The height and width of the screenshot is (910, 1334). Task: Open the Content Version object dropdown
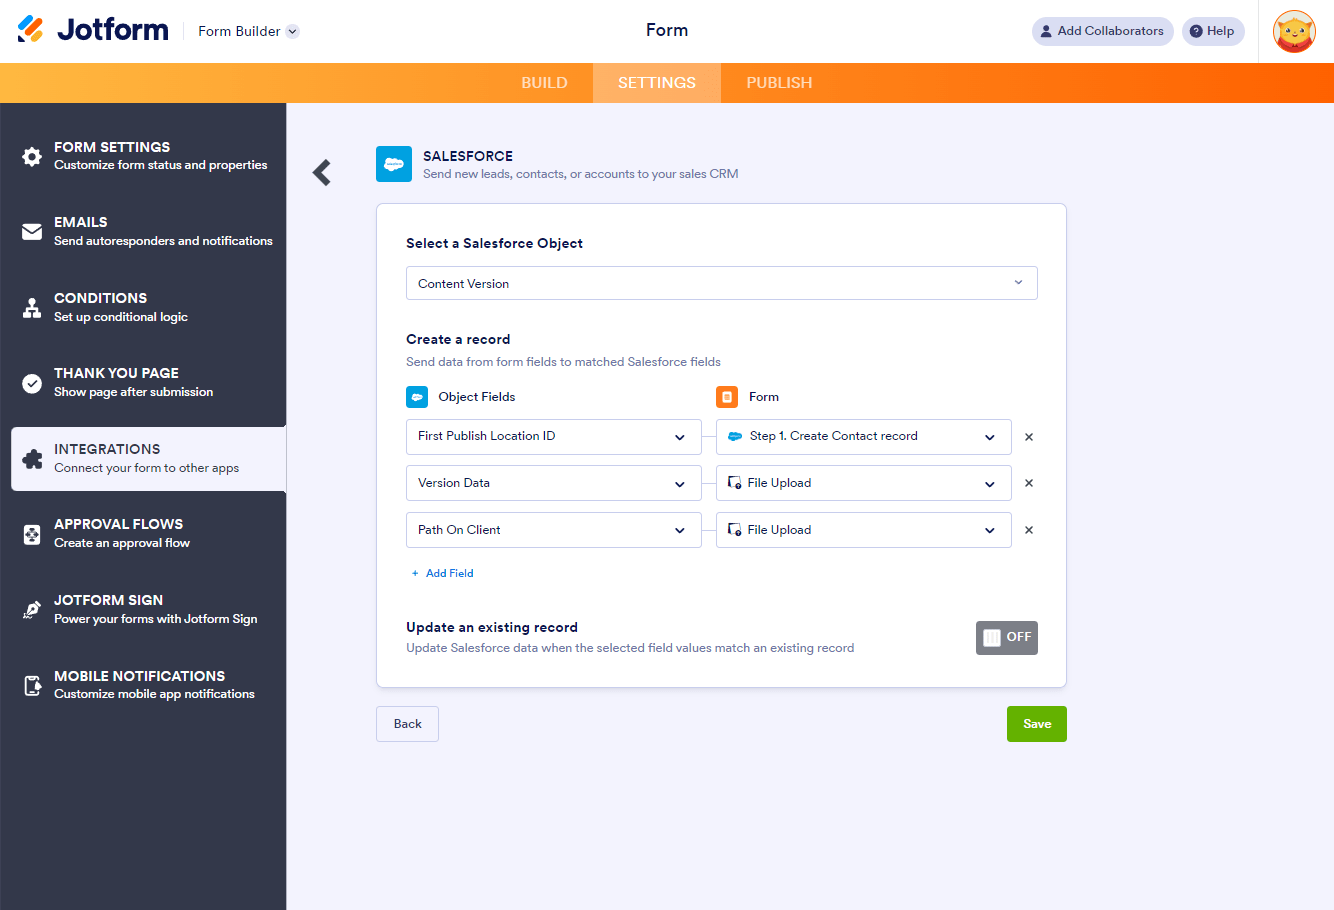pos(721,283)
